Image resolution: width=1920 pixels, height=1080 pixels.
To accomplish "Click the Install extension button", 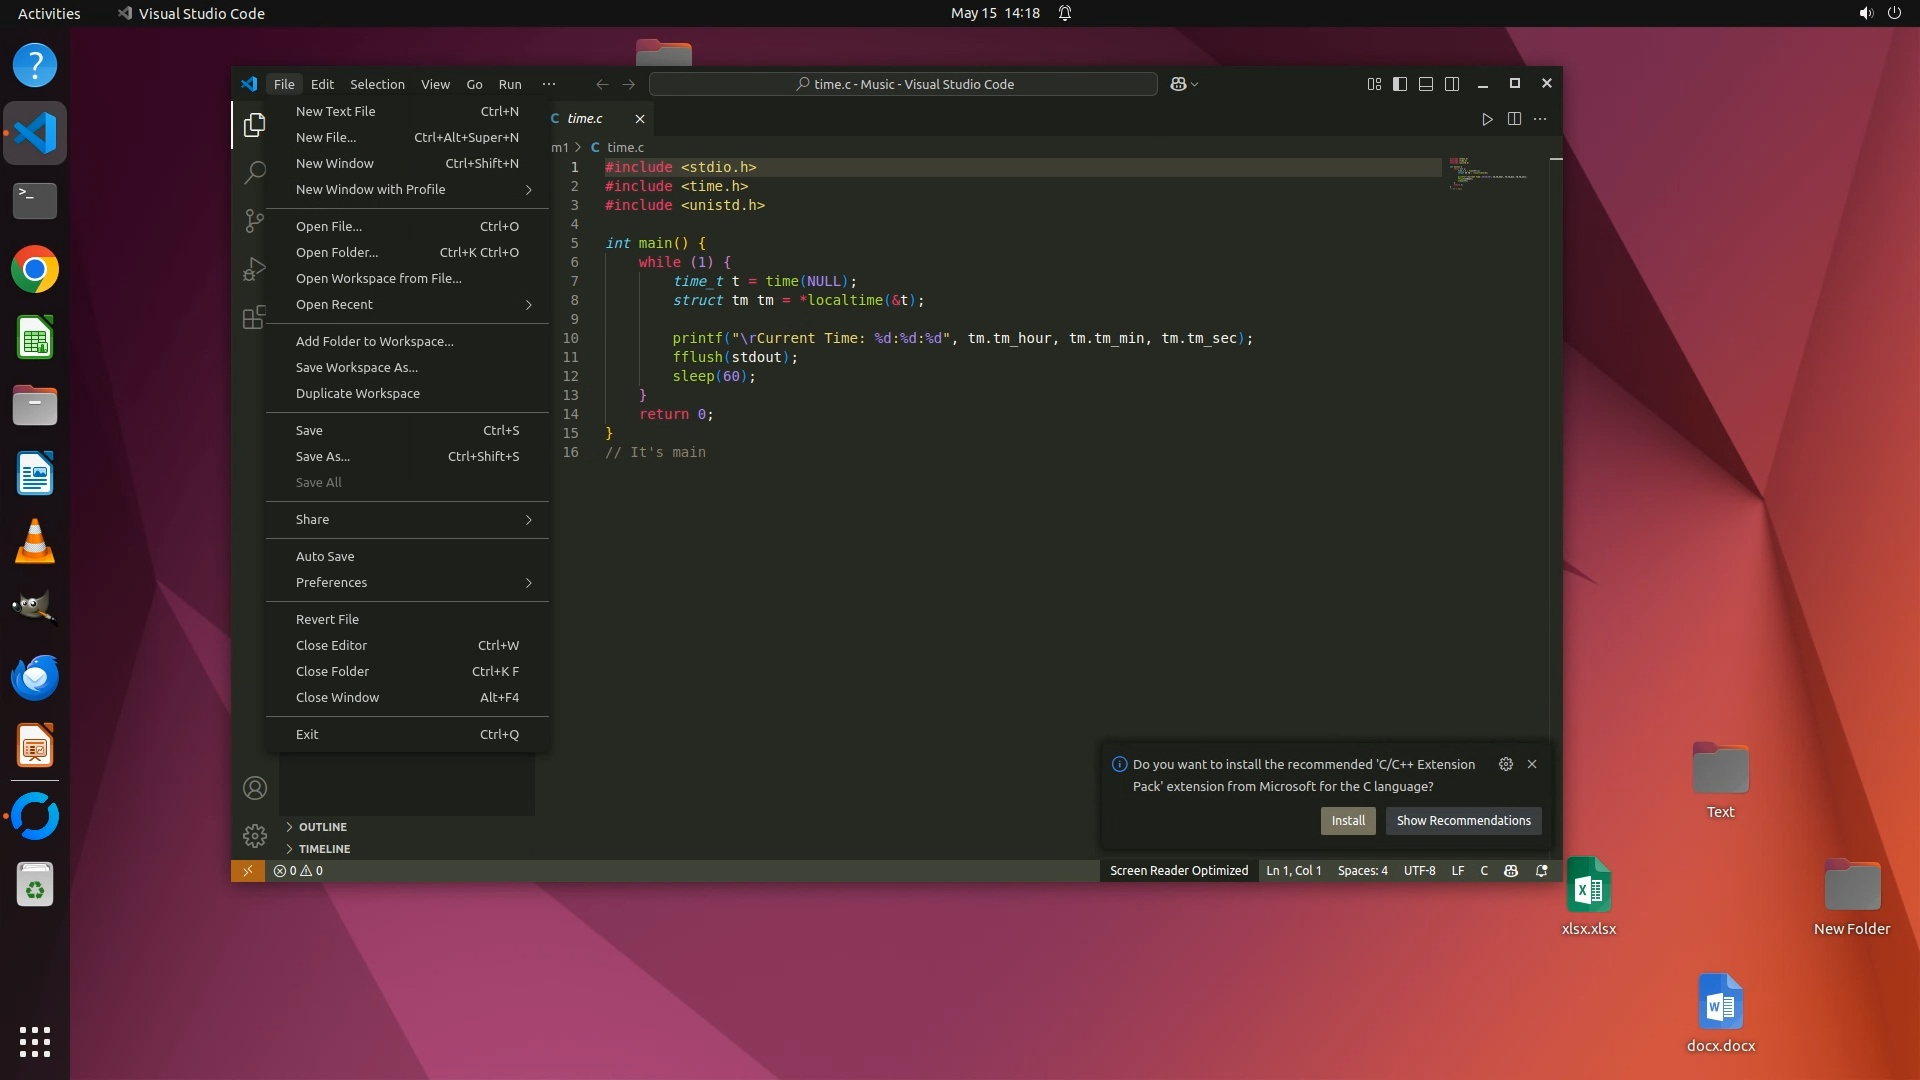I will coord(1347,820).
